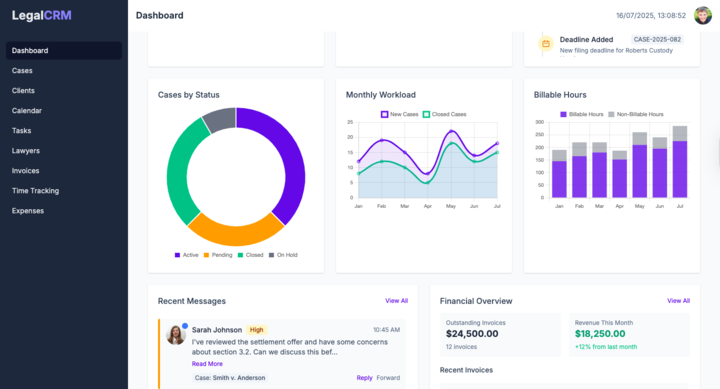Click the user profile avatar in the header
This screenshot has height=389, width=720.
(x=703, y=16)
